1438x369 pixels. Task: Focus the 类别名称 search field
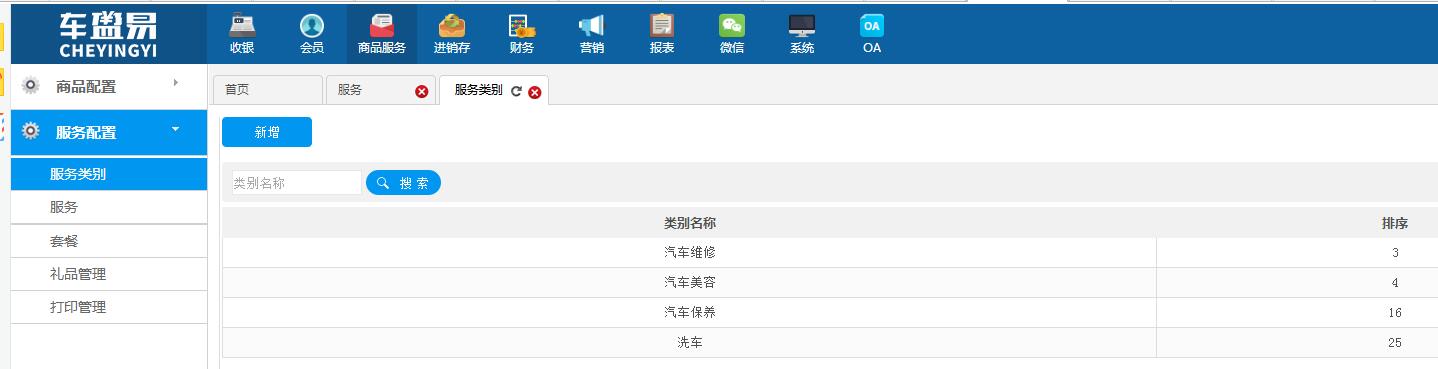click(296, 183)
